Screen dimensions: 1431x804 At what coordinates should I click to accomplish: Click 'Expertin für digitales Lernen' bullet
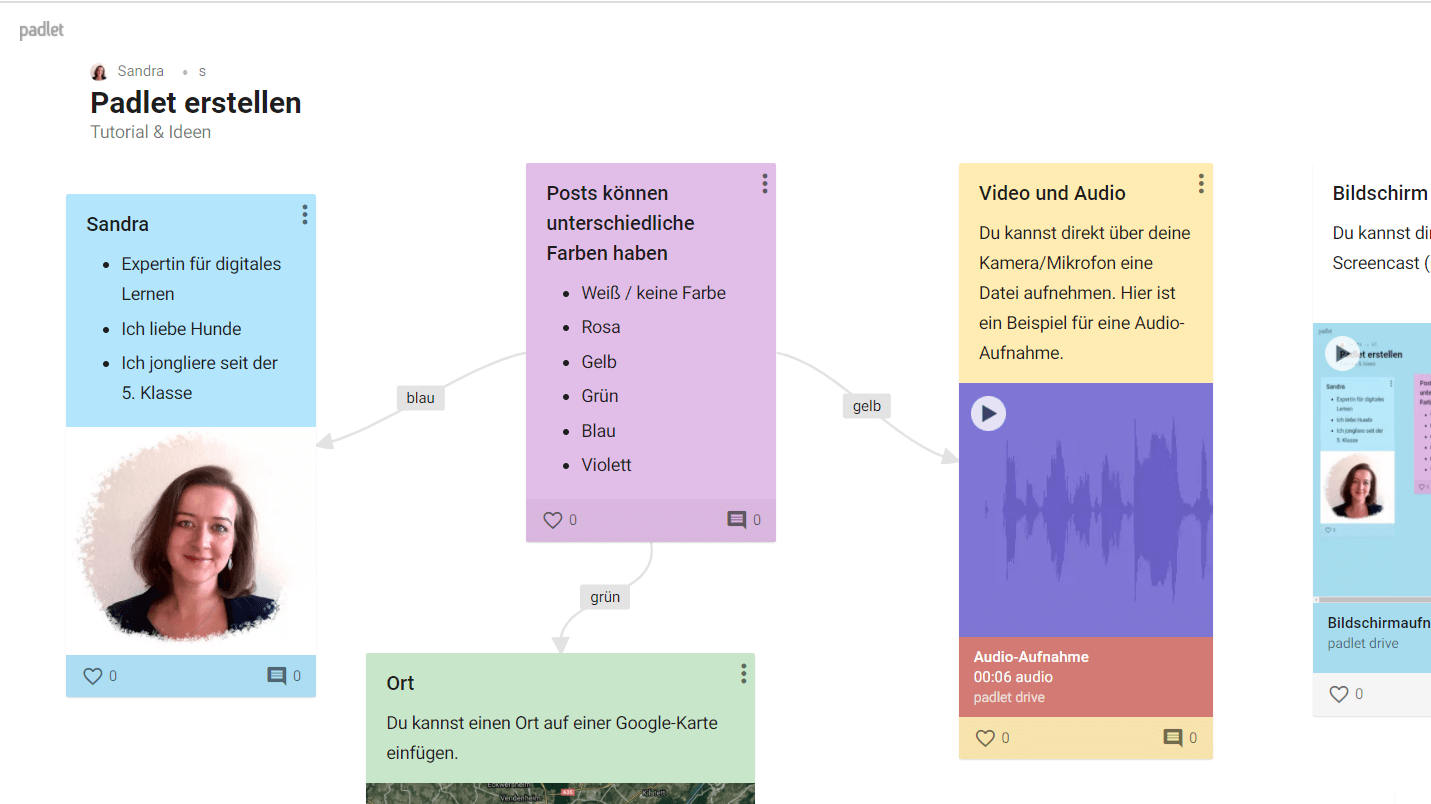[x=201, y=279]
